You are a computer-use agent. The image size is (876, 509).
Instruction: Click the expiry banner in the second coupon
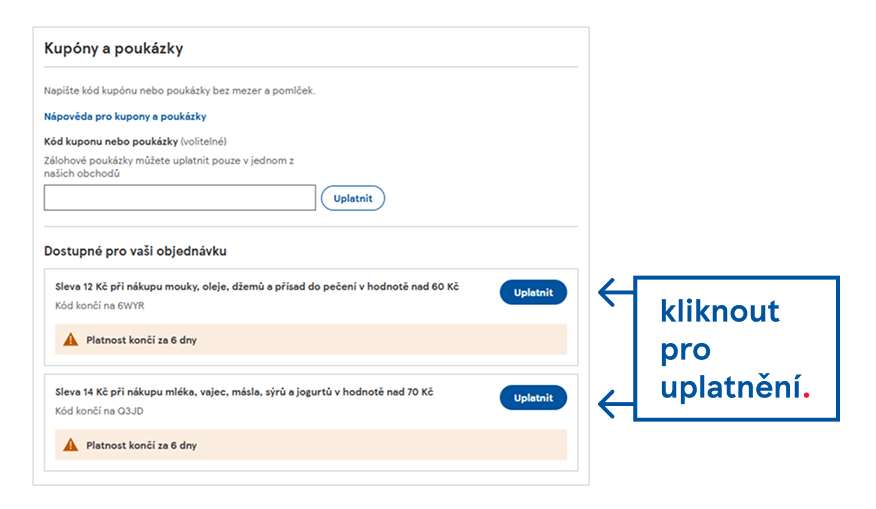(x=311, y=445)
